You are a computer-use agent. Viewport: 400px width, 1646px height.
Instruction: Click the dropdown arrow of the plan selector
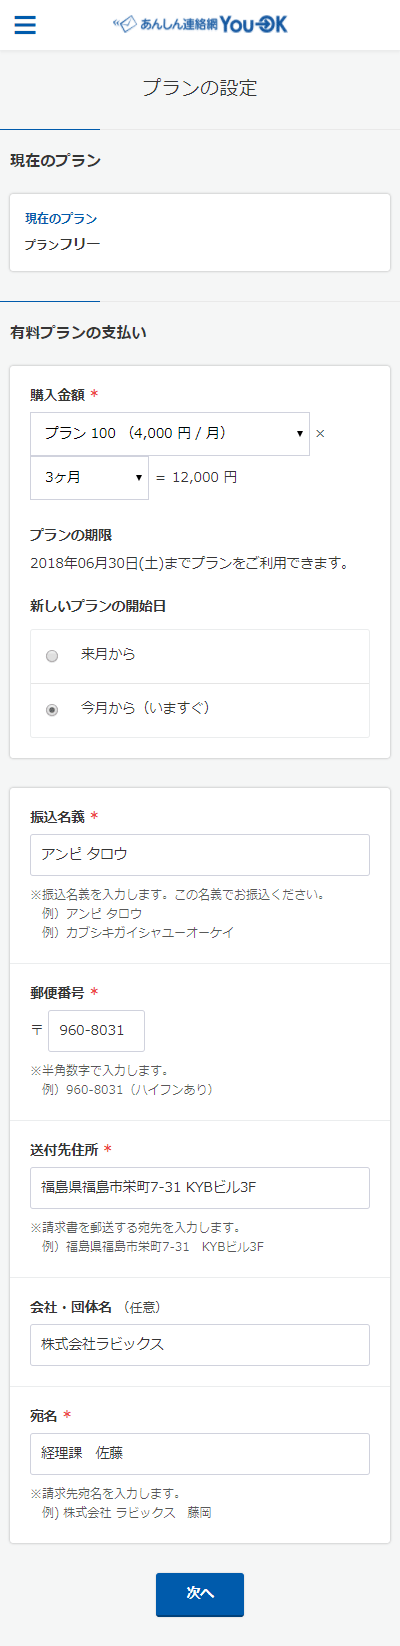click(x=300, y=434)
